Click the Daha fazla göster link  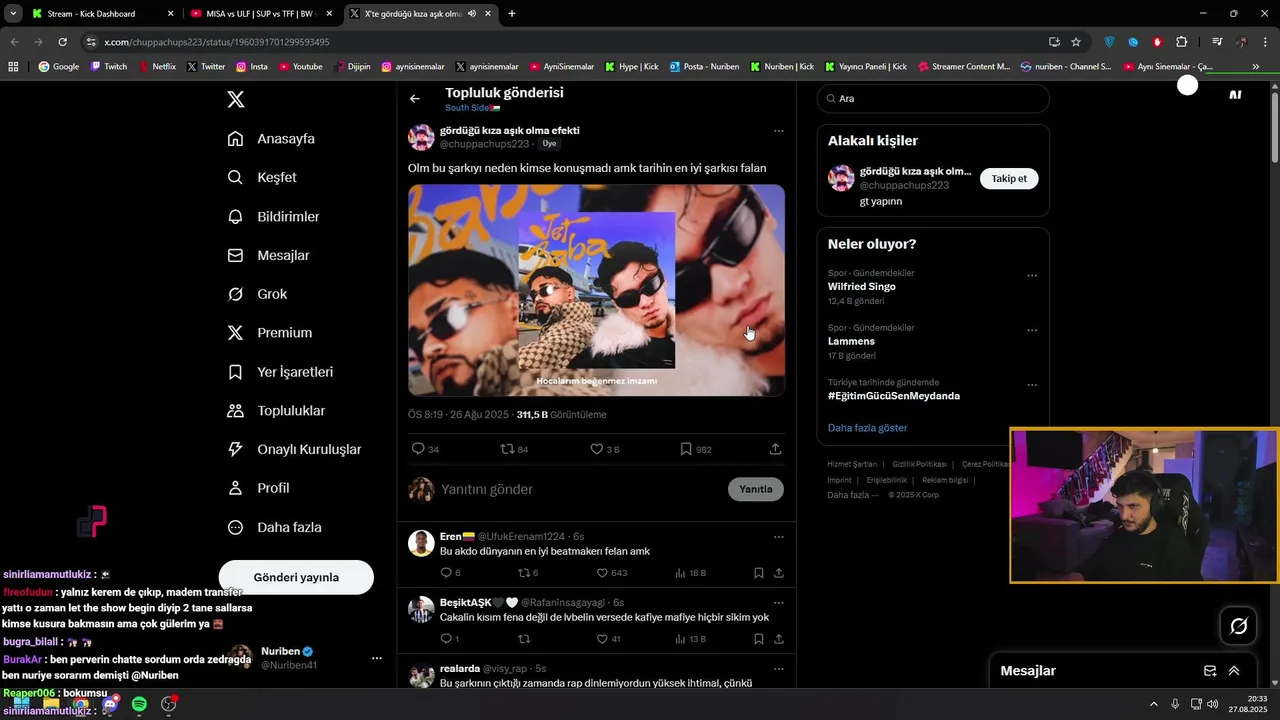867,428
